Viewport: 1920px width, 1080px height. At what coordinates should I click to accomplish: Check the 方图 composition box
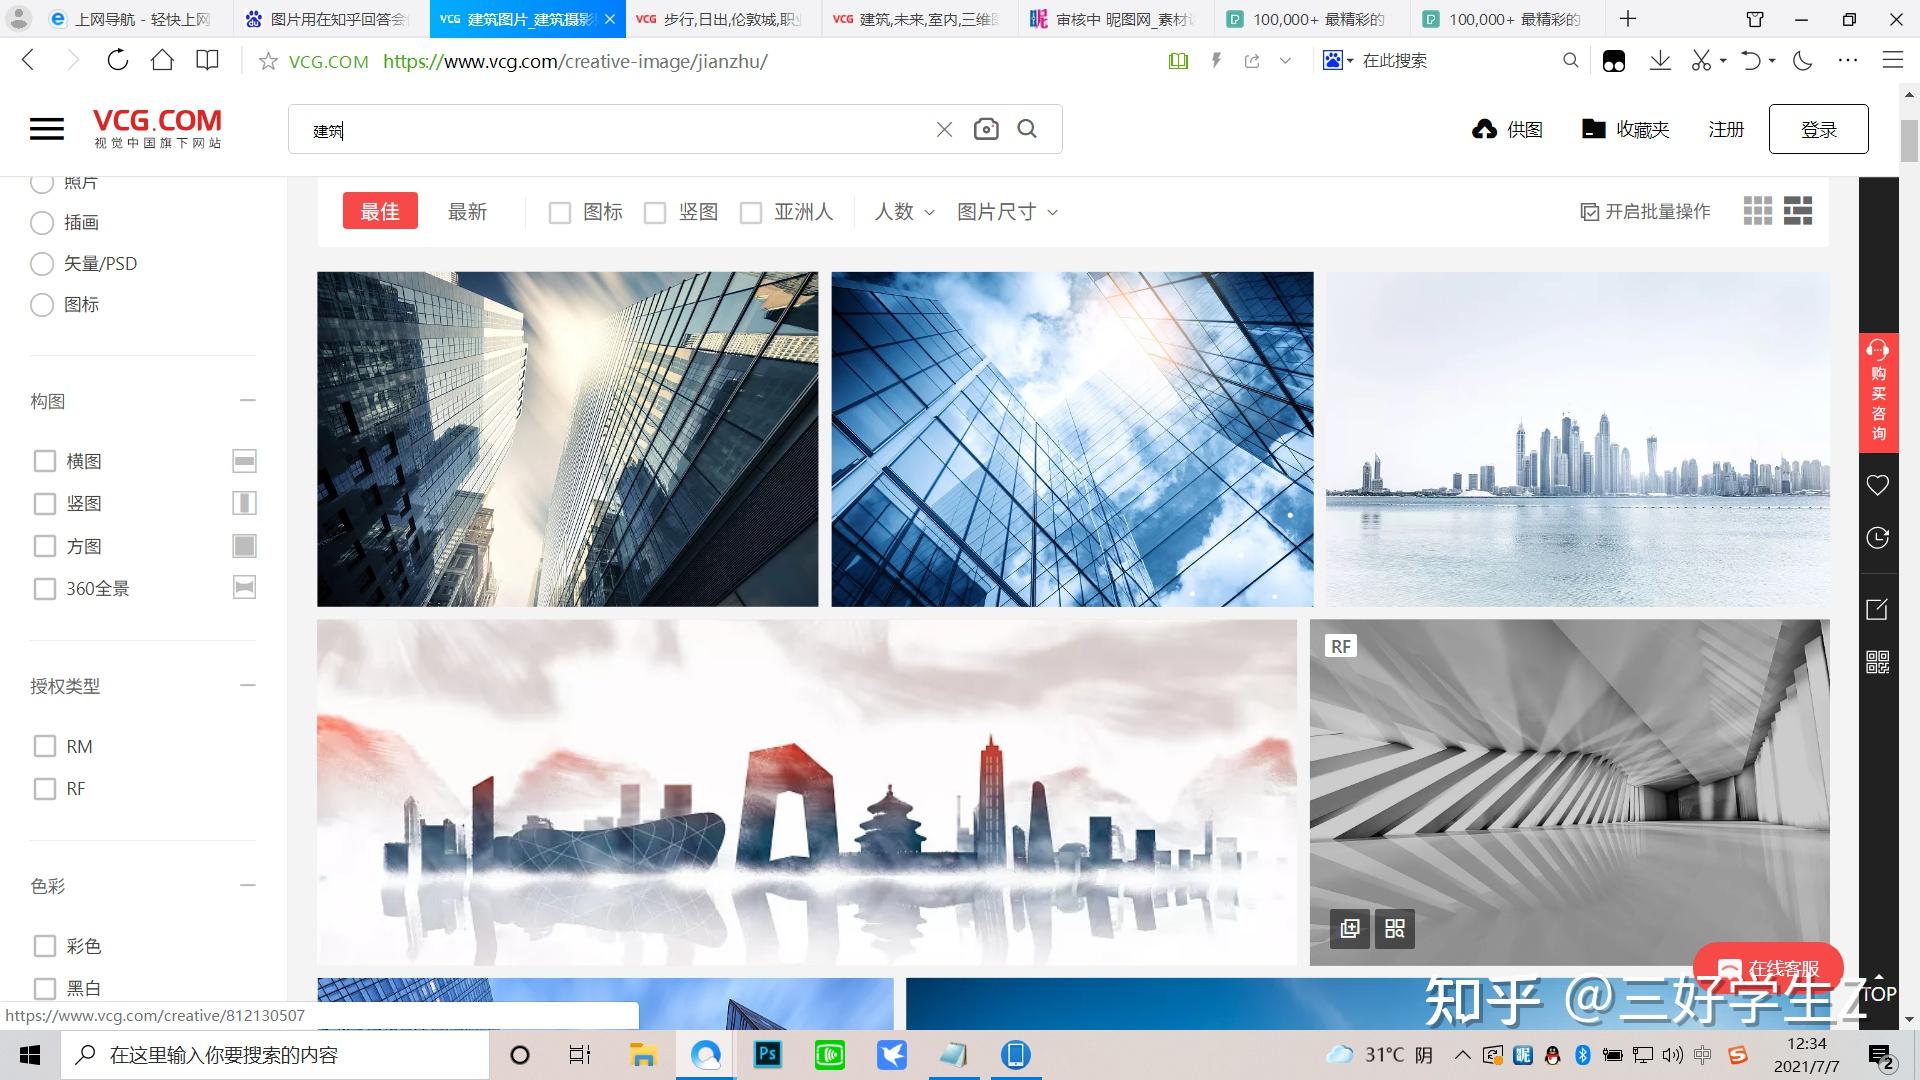[x=45, y=546]
